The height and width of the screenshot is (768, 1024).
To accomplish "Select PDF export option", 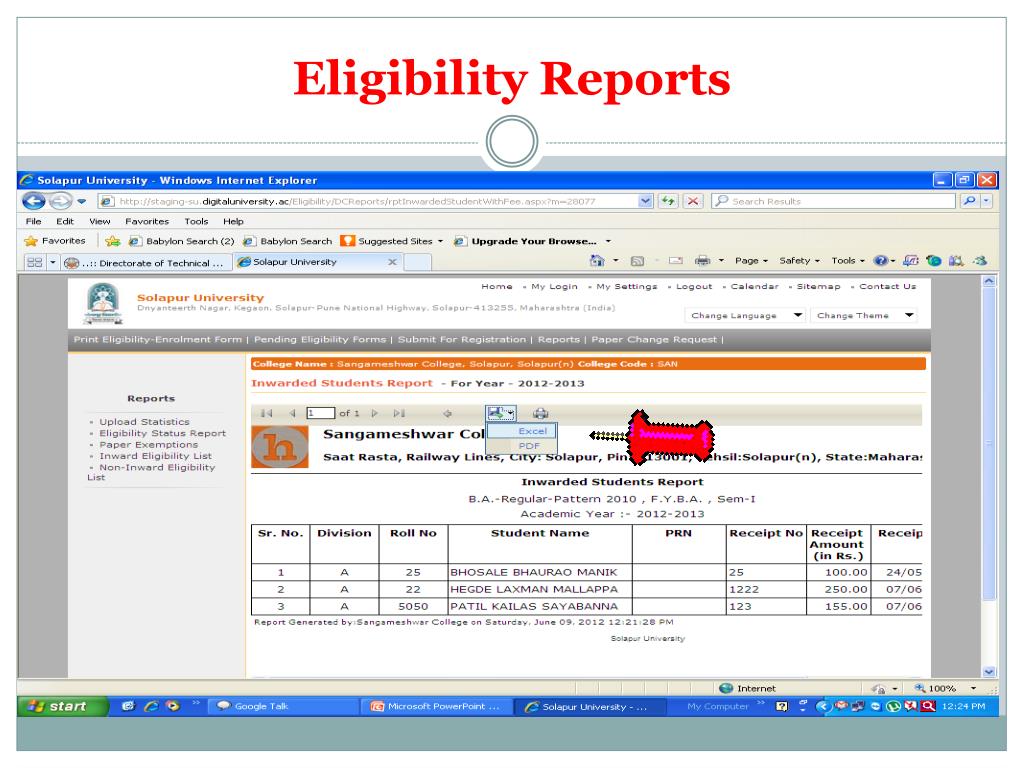I will [x=522, y=446].
